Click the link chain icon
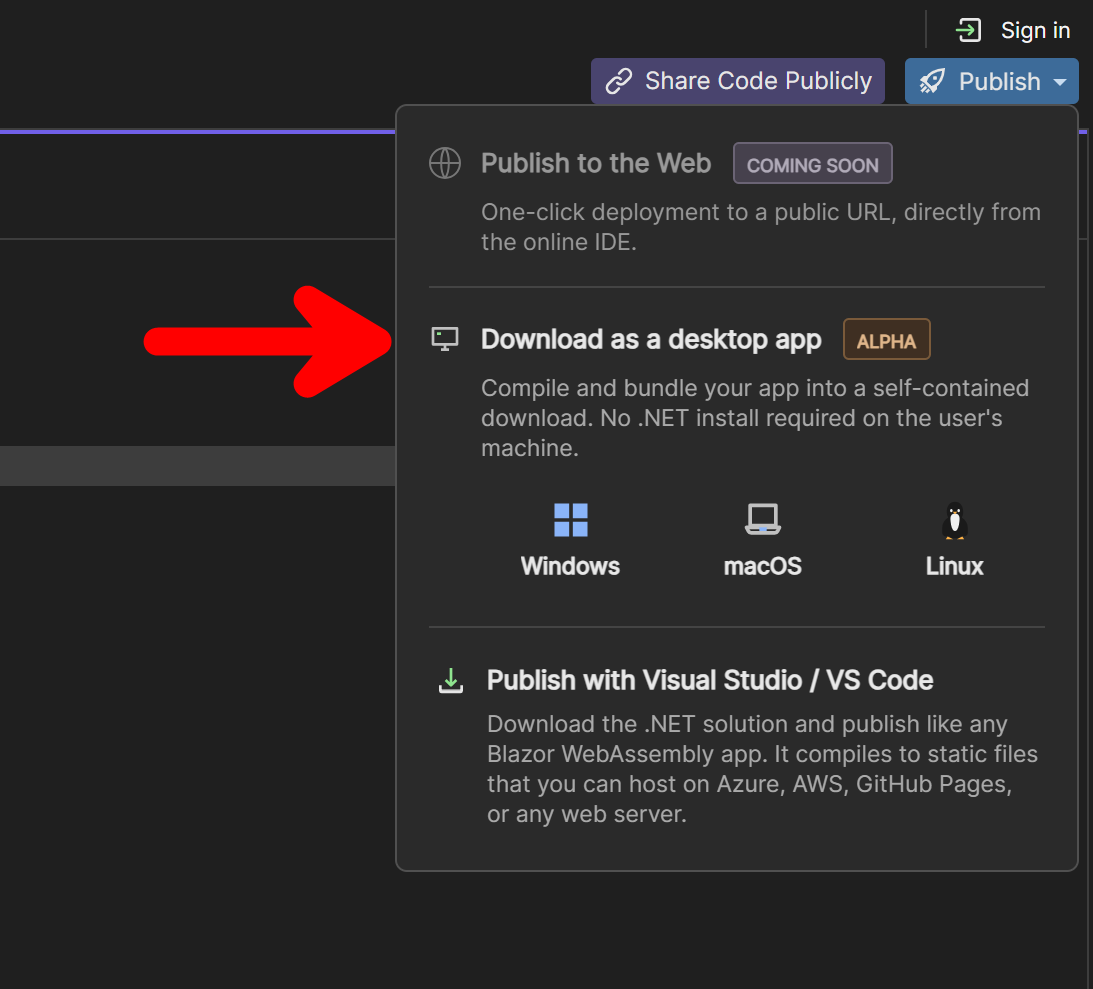Image resolution: width=1093 pixels, height=989 pixels. (618, 81)
